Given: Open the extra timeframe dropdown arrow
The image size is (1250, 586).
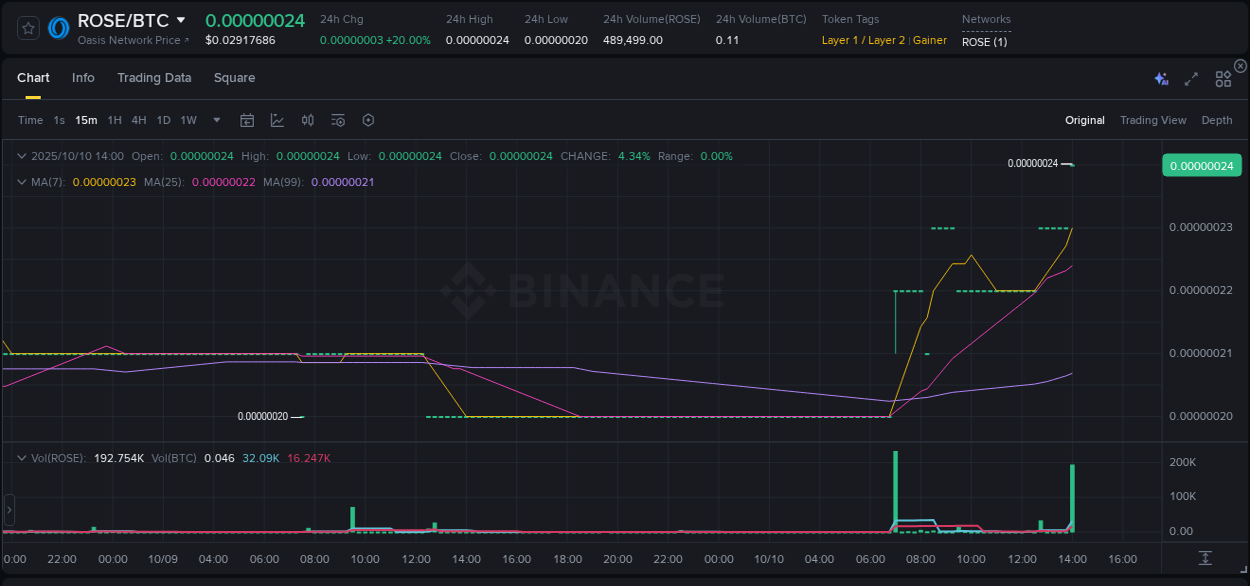Looking at the screenshot, I should (x=215, y=120).
